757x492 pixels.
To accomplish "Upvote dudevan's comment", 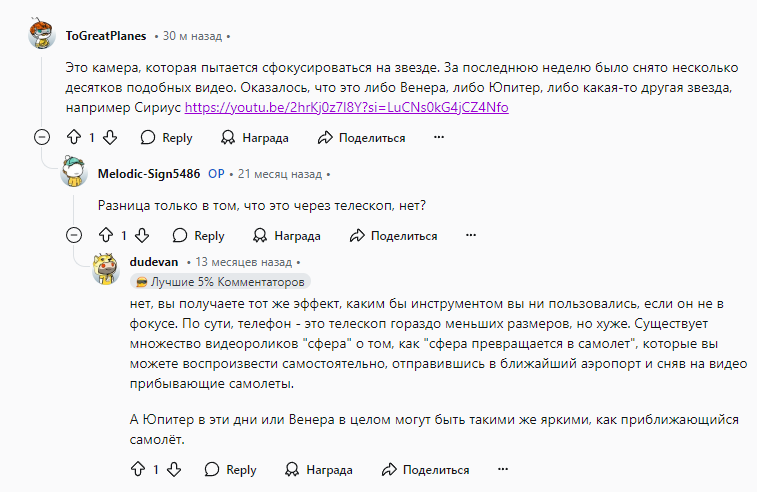I will pyautogui.click(x=138, y=469).
